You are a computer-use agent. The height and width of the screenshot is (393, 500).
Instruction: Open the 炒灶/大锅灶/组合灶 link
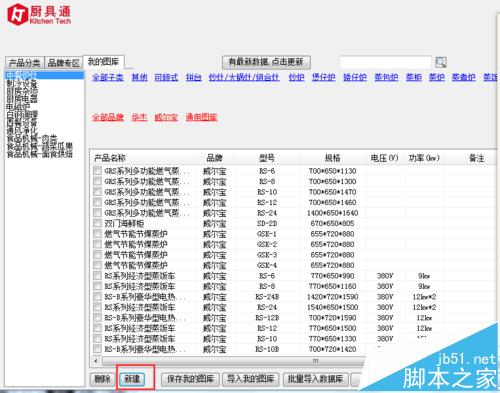pos(244,77)
